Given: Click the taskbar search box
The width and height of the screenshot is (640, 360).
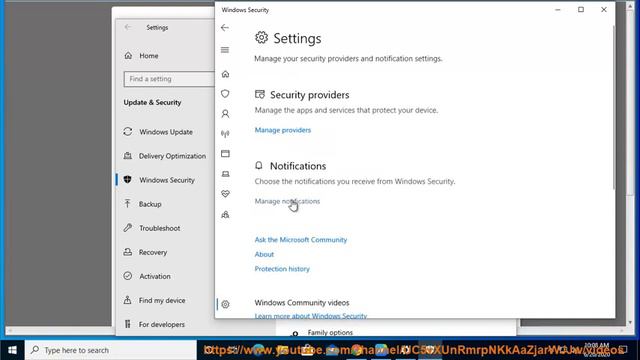Looking at the screenshot, I should click(111, 350).
